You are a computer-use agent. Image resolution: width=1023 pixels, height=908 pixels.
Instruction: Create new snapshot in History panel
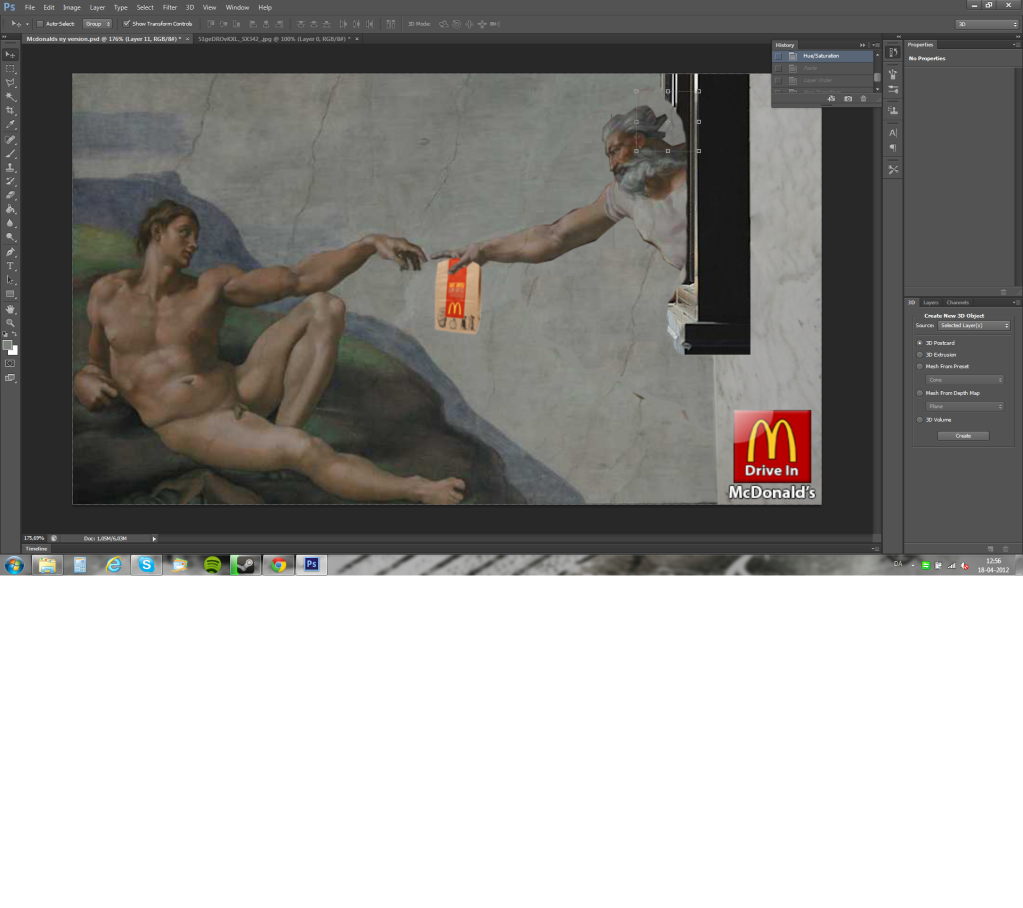pyautogui.click(x=847, y=98)
